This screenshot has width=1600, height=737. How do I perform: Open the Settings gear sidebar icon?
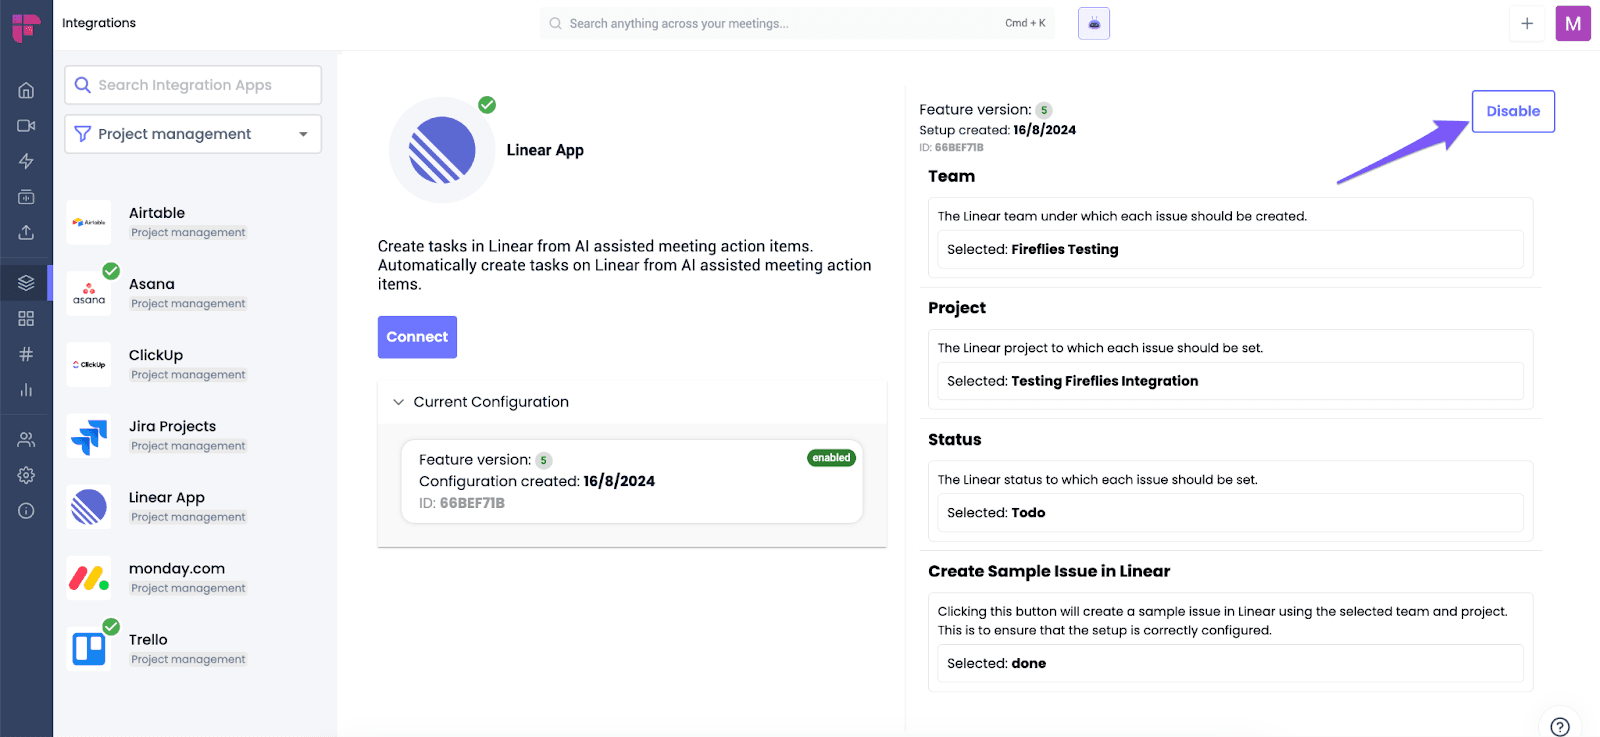click(26, 475)
